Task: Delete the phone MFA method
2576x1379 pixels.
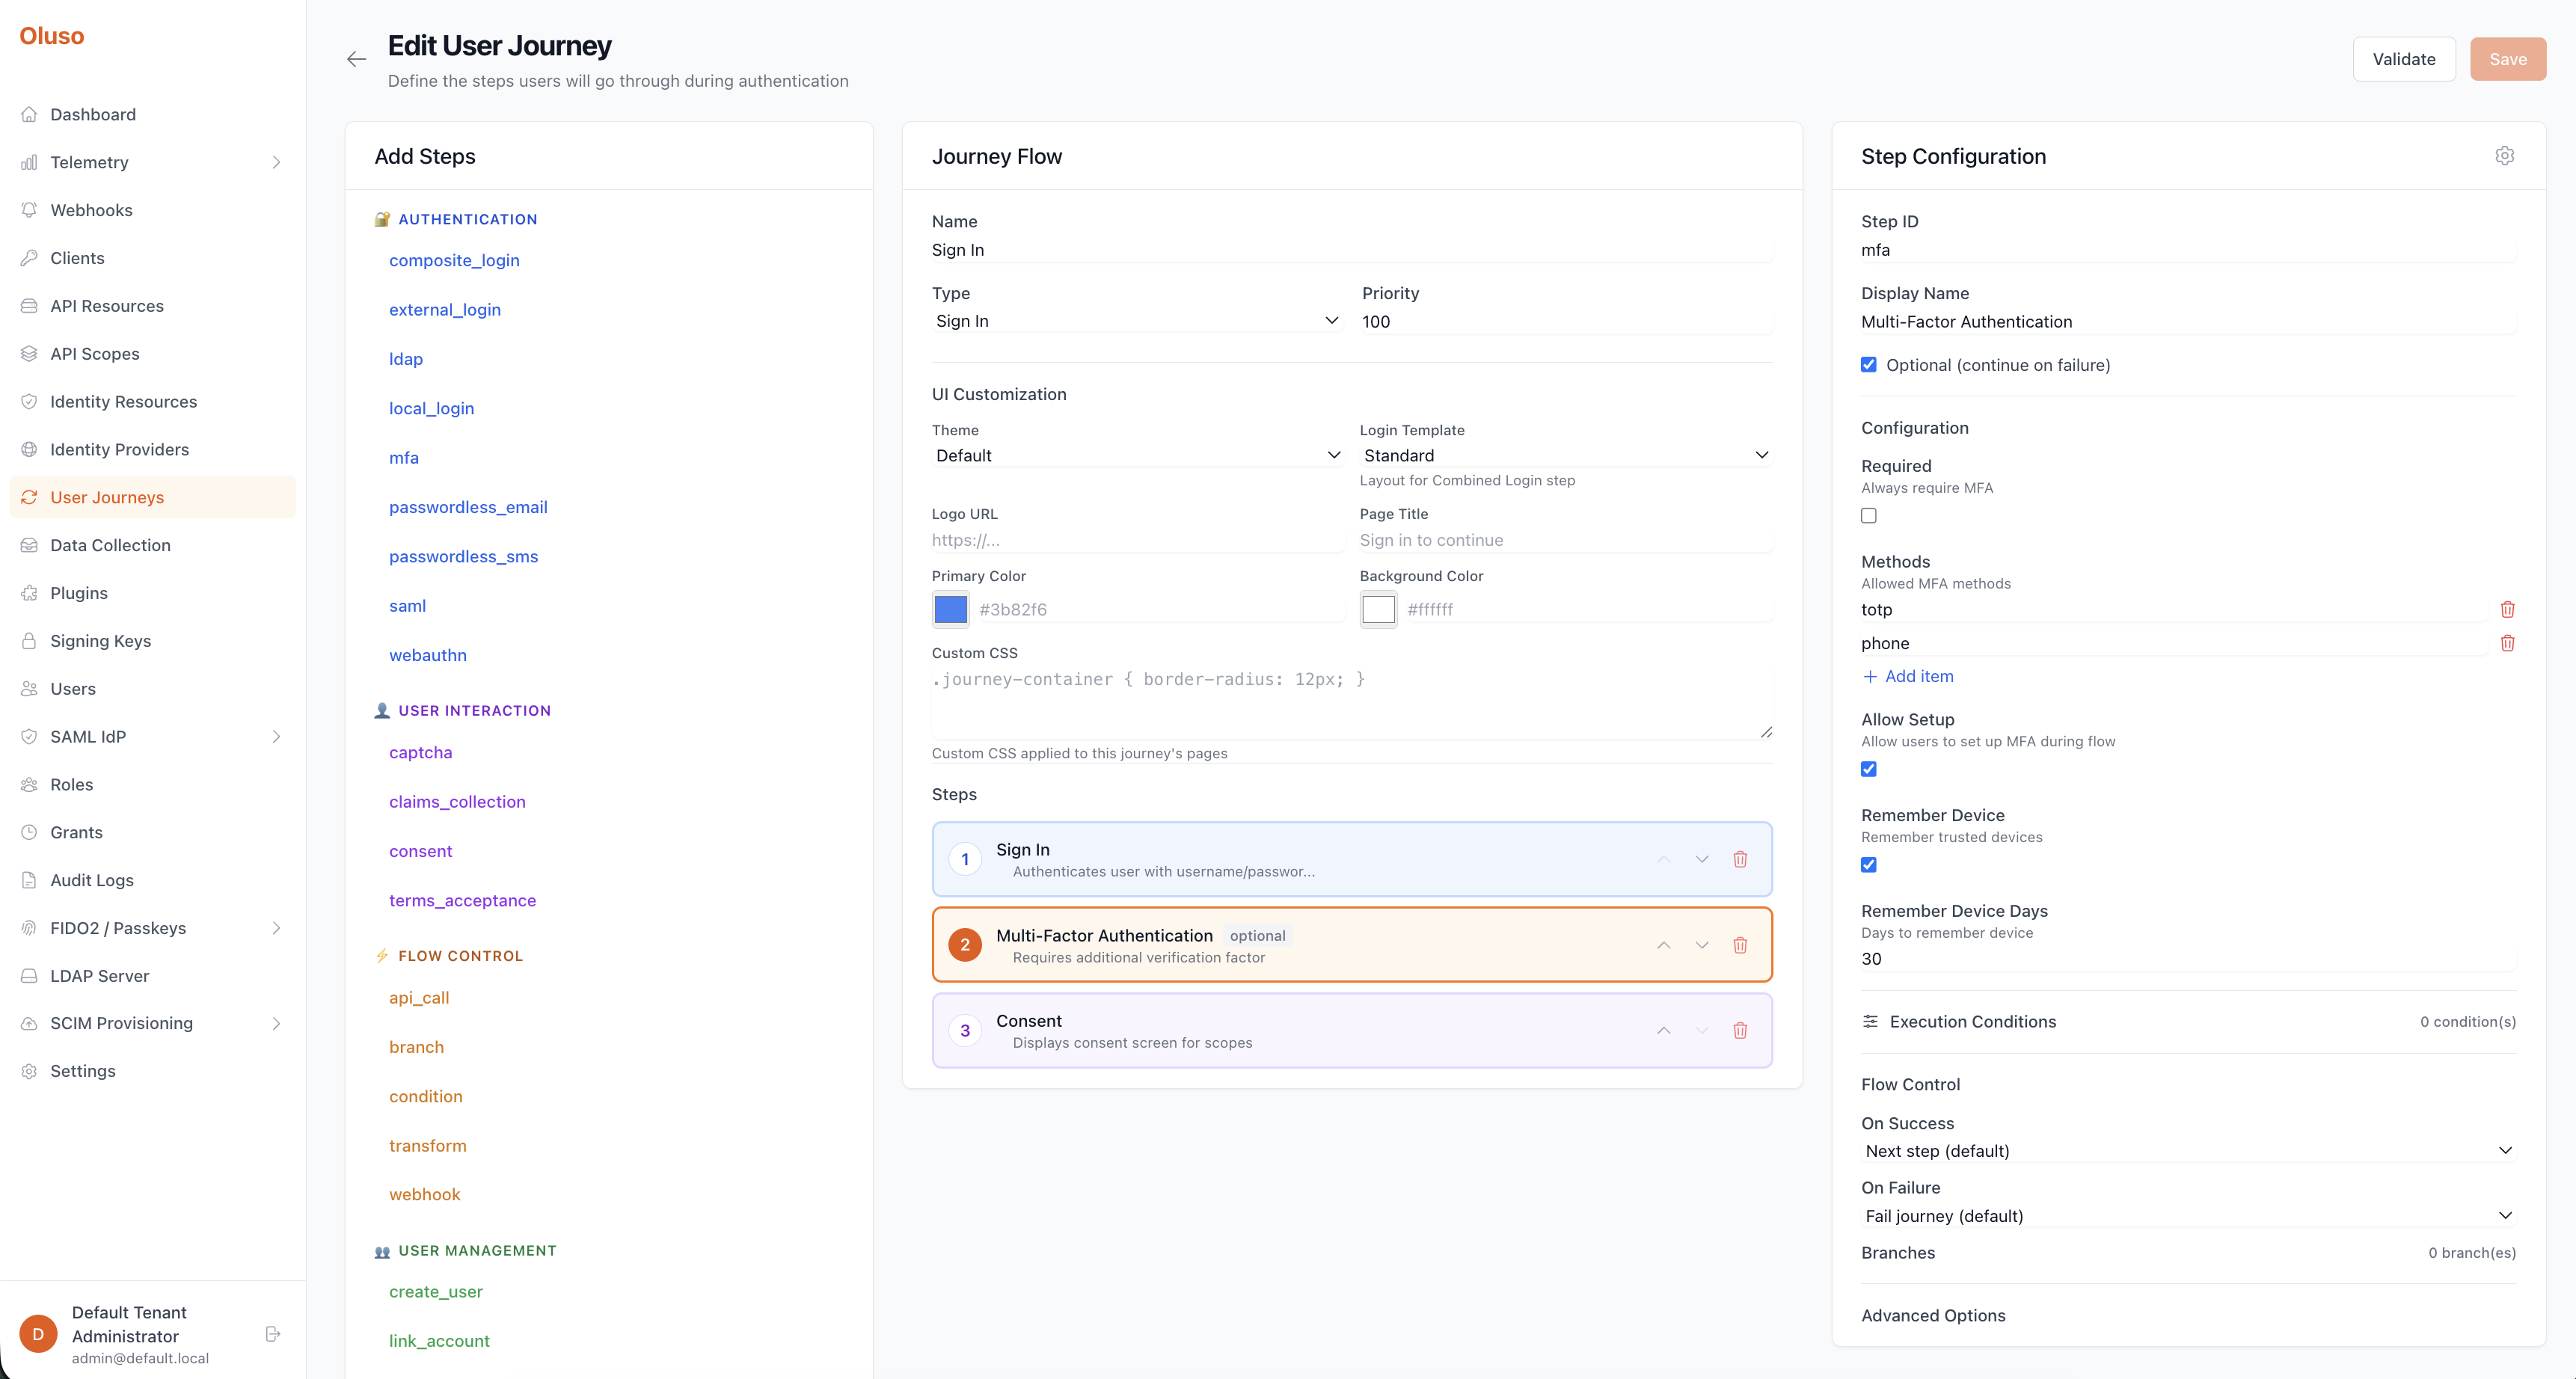Action: (2507, 643)
